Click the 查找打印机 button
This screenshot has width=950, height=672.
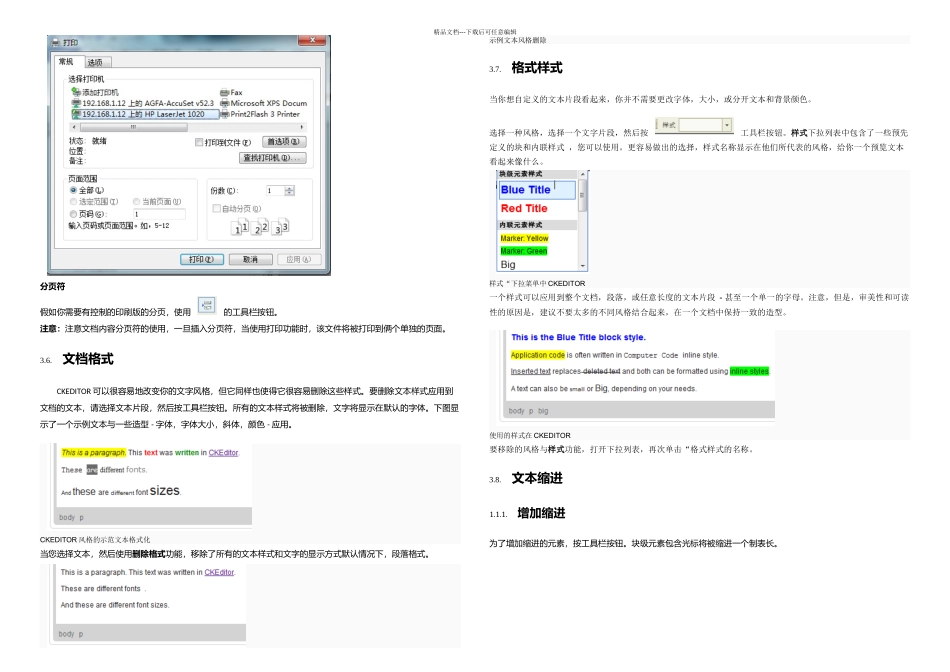(272, 158)
